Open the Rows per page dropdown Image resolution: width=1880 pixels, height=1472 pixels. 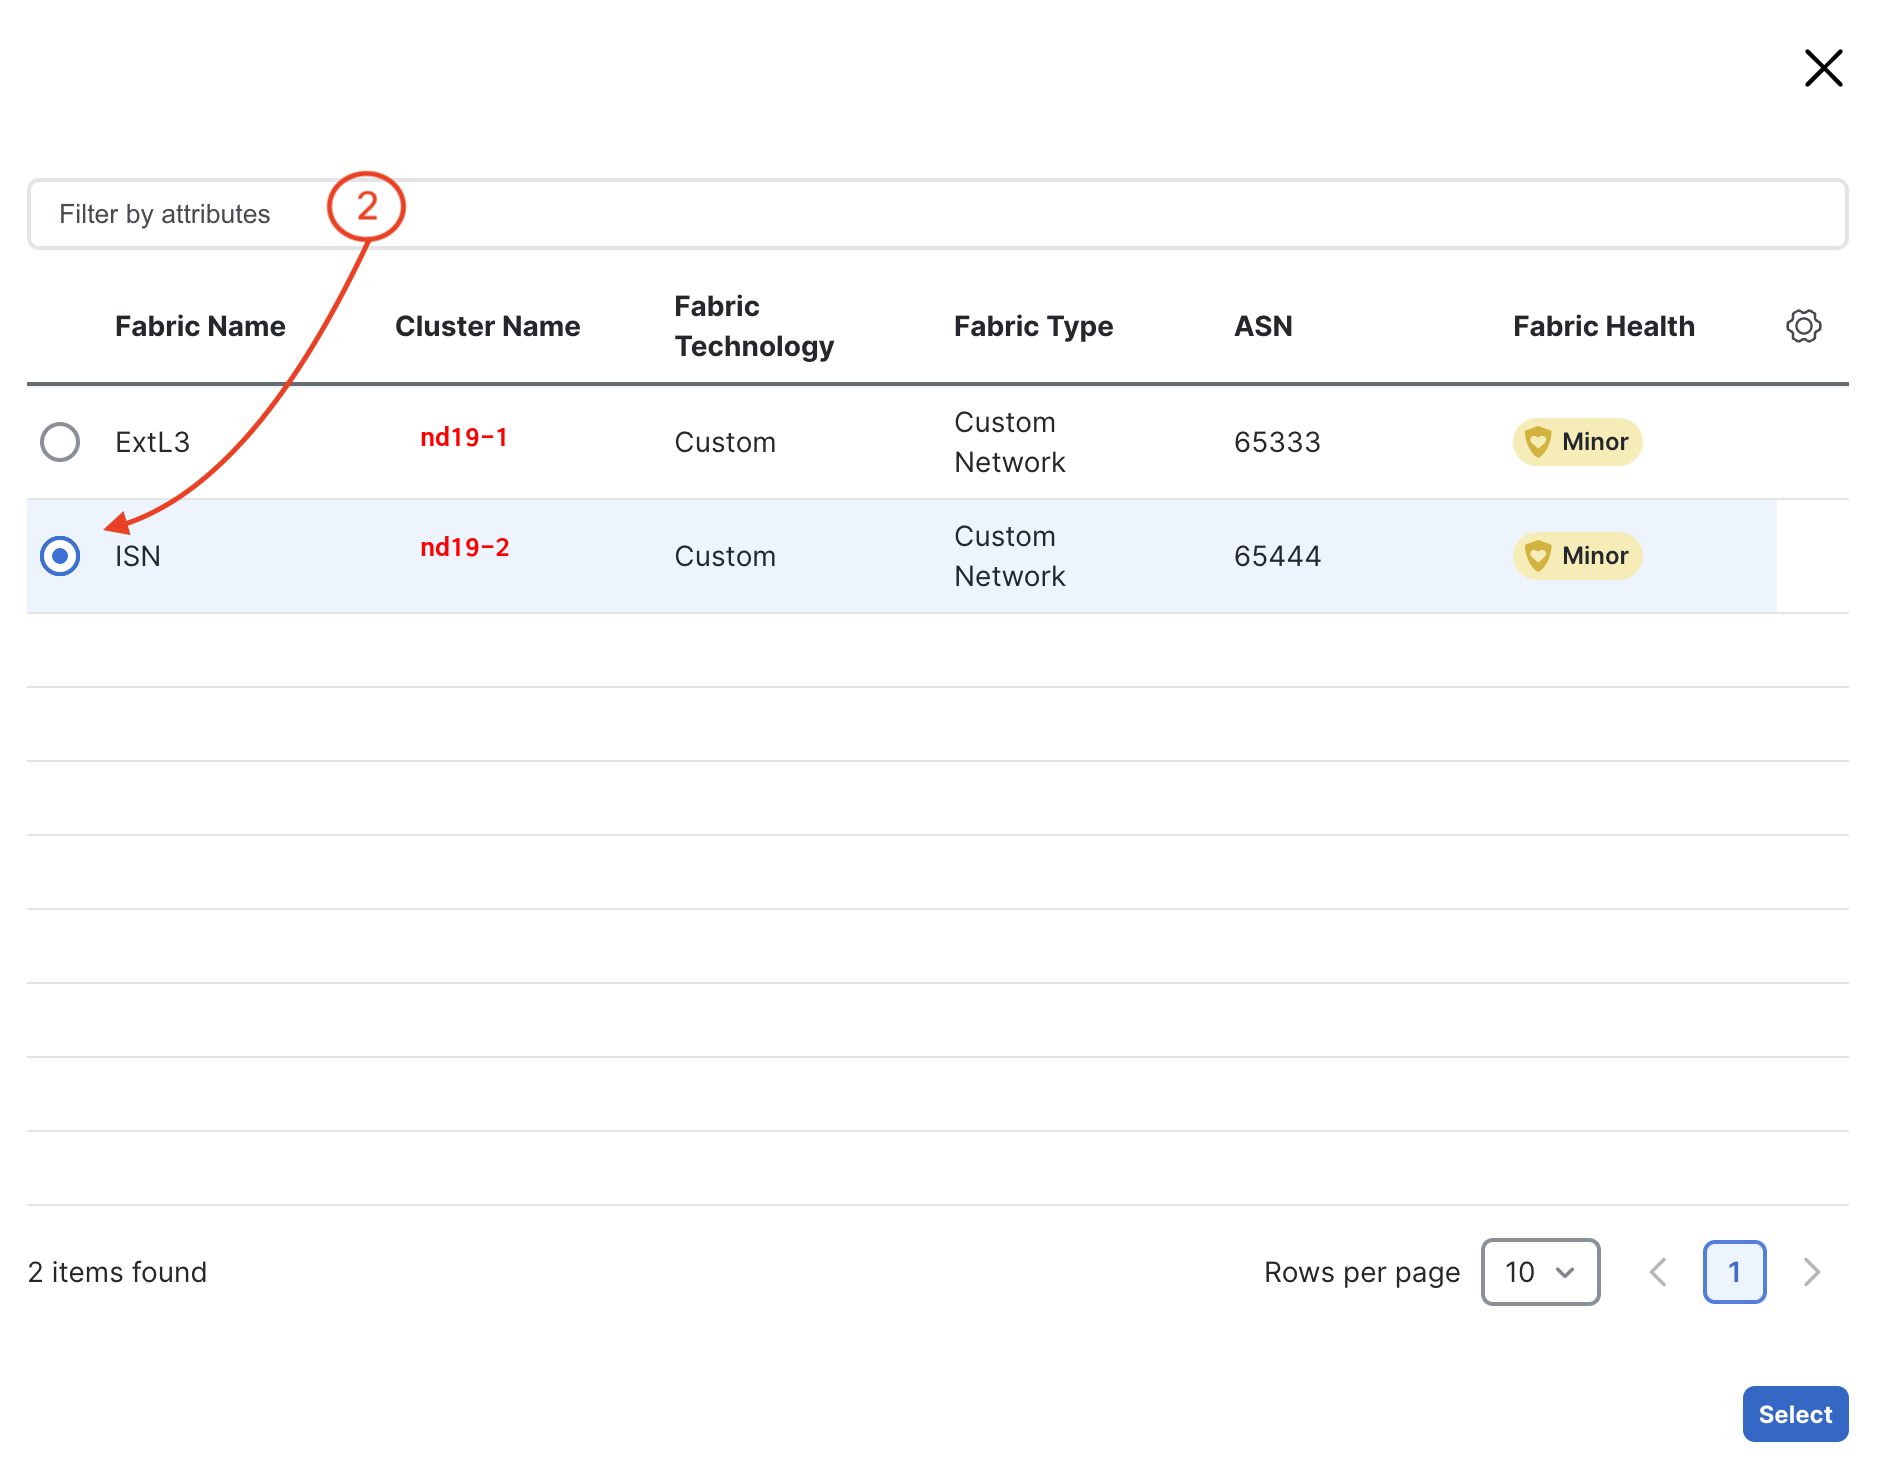1540,1272
